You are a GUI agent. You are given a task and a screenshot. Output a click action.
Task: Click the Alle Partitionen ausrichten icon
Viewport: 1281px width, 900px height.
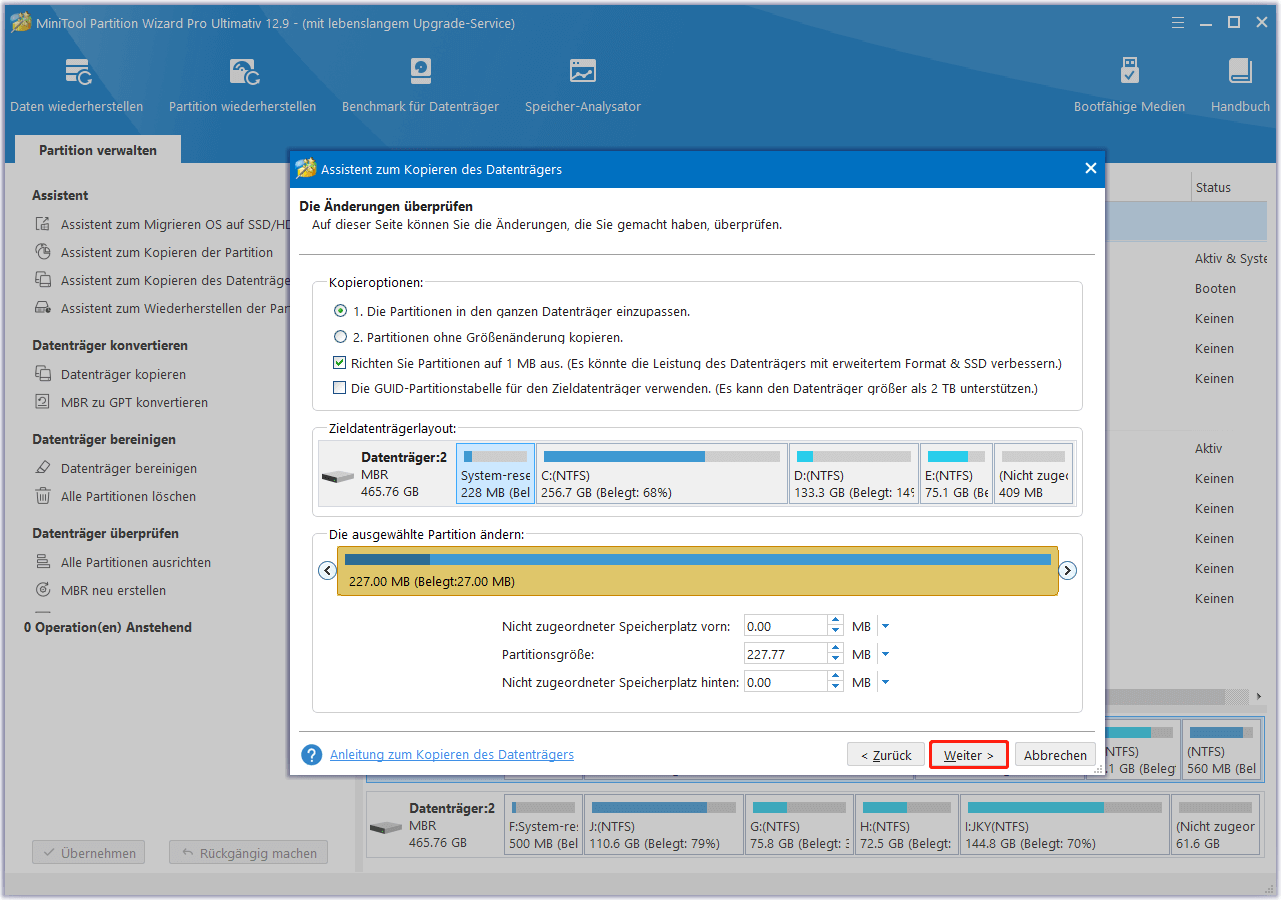click(x=43, y=562)
